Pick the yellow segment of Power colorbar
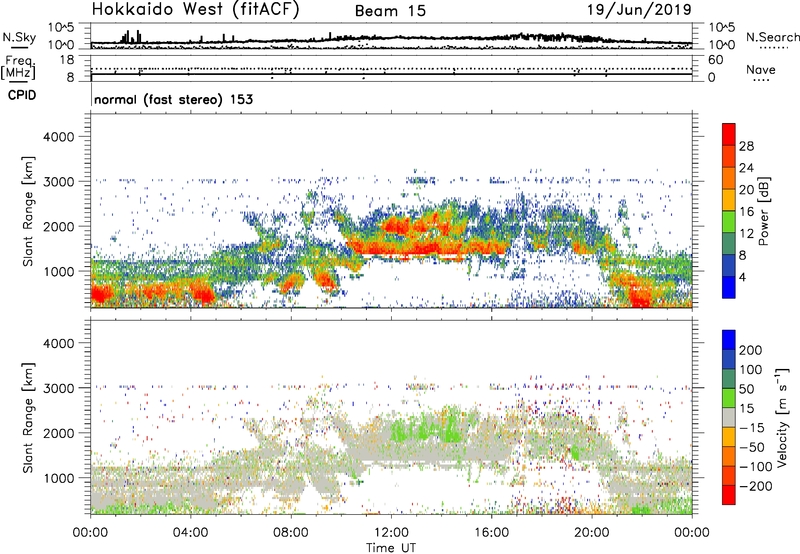 tap(729, 200)
